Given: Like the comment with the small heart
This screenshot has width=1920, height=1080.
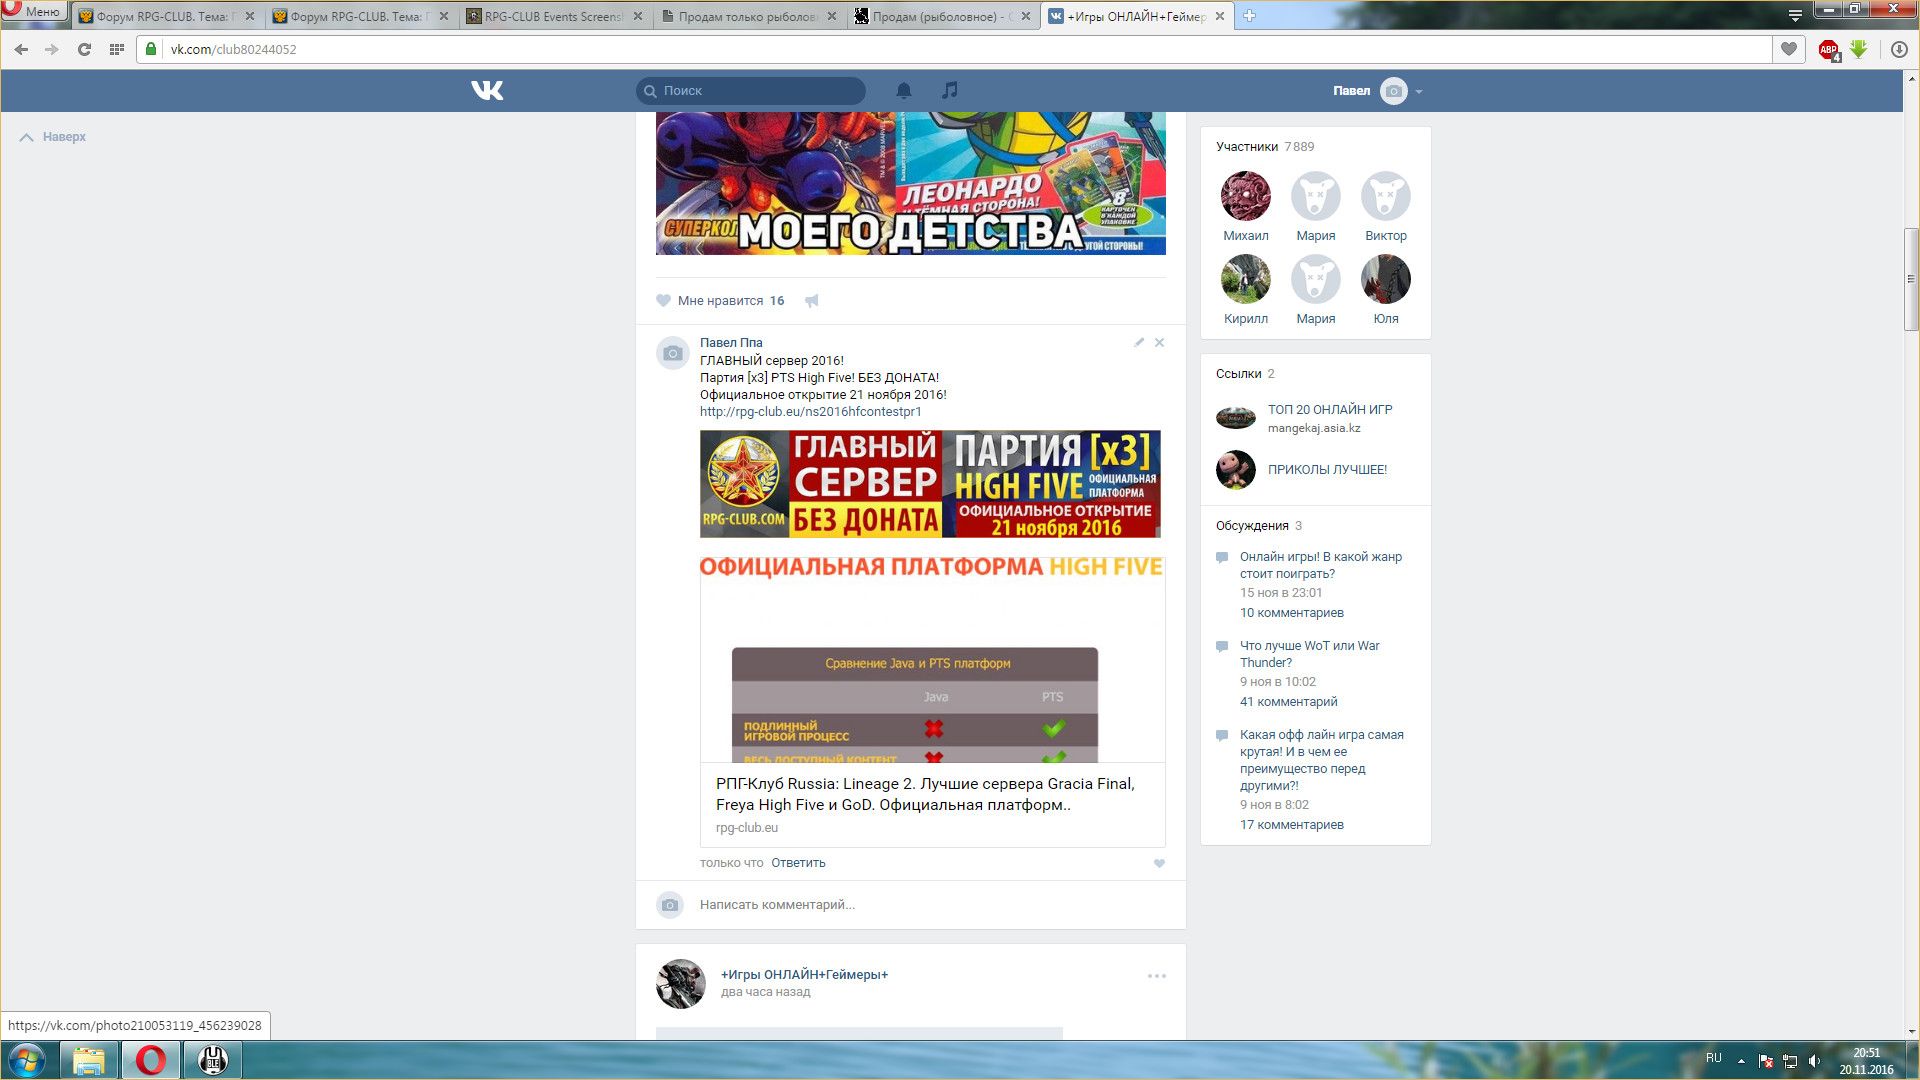Looking at the screenshot, I should pyautogui.click(x=1159, y=864).
